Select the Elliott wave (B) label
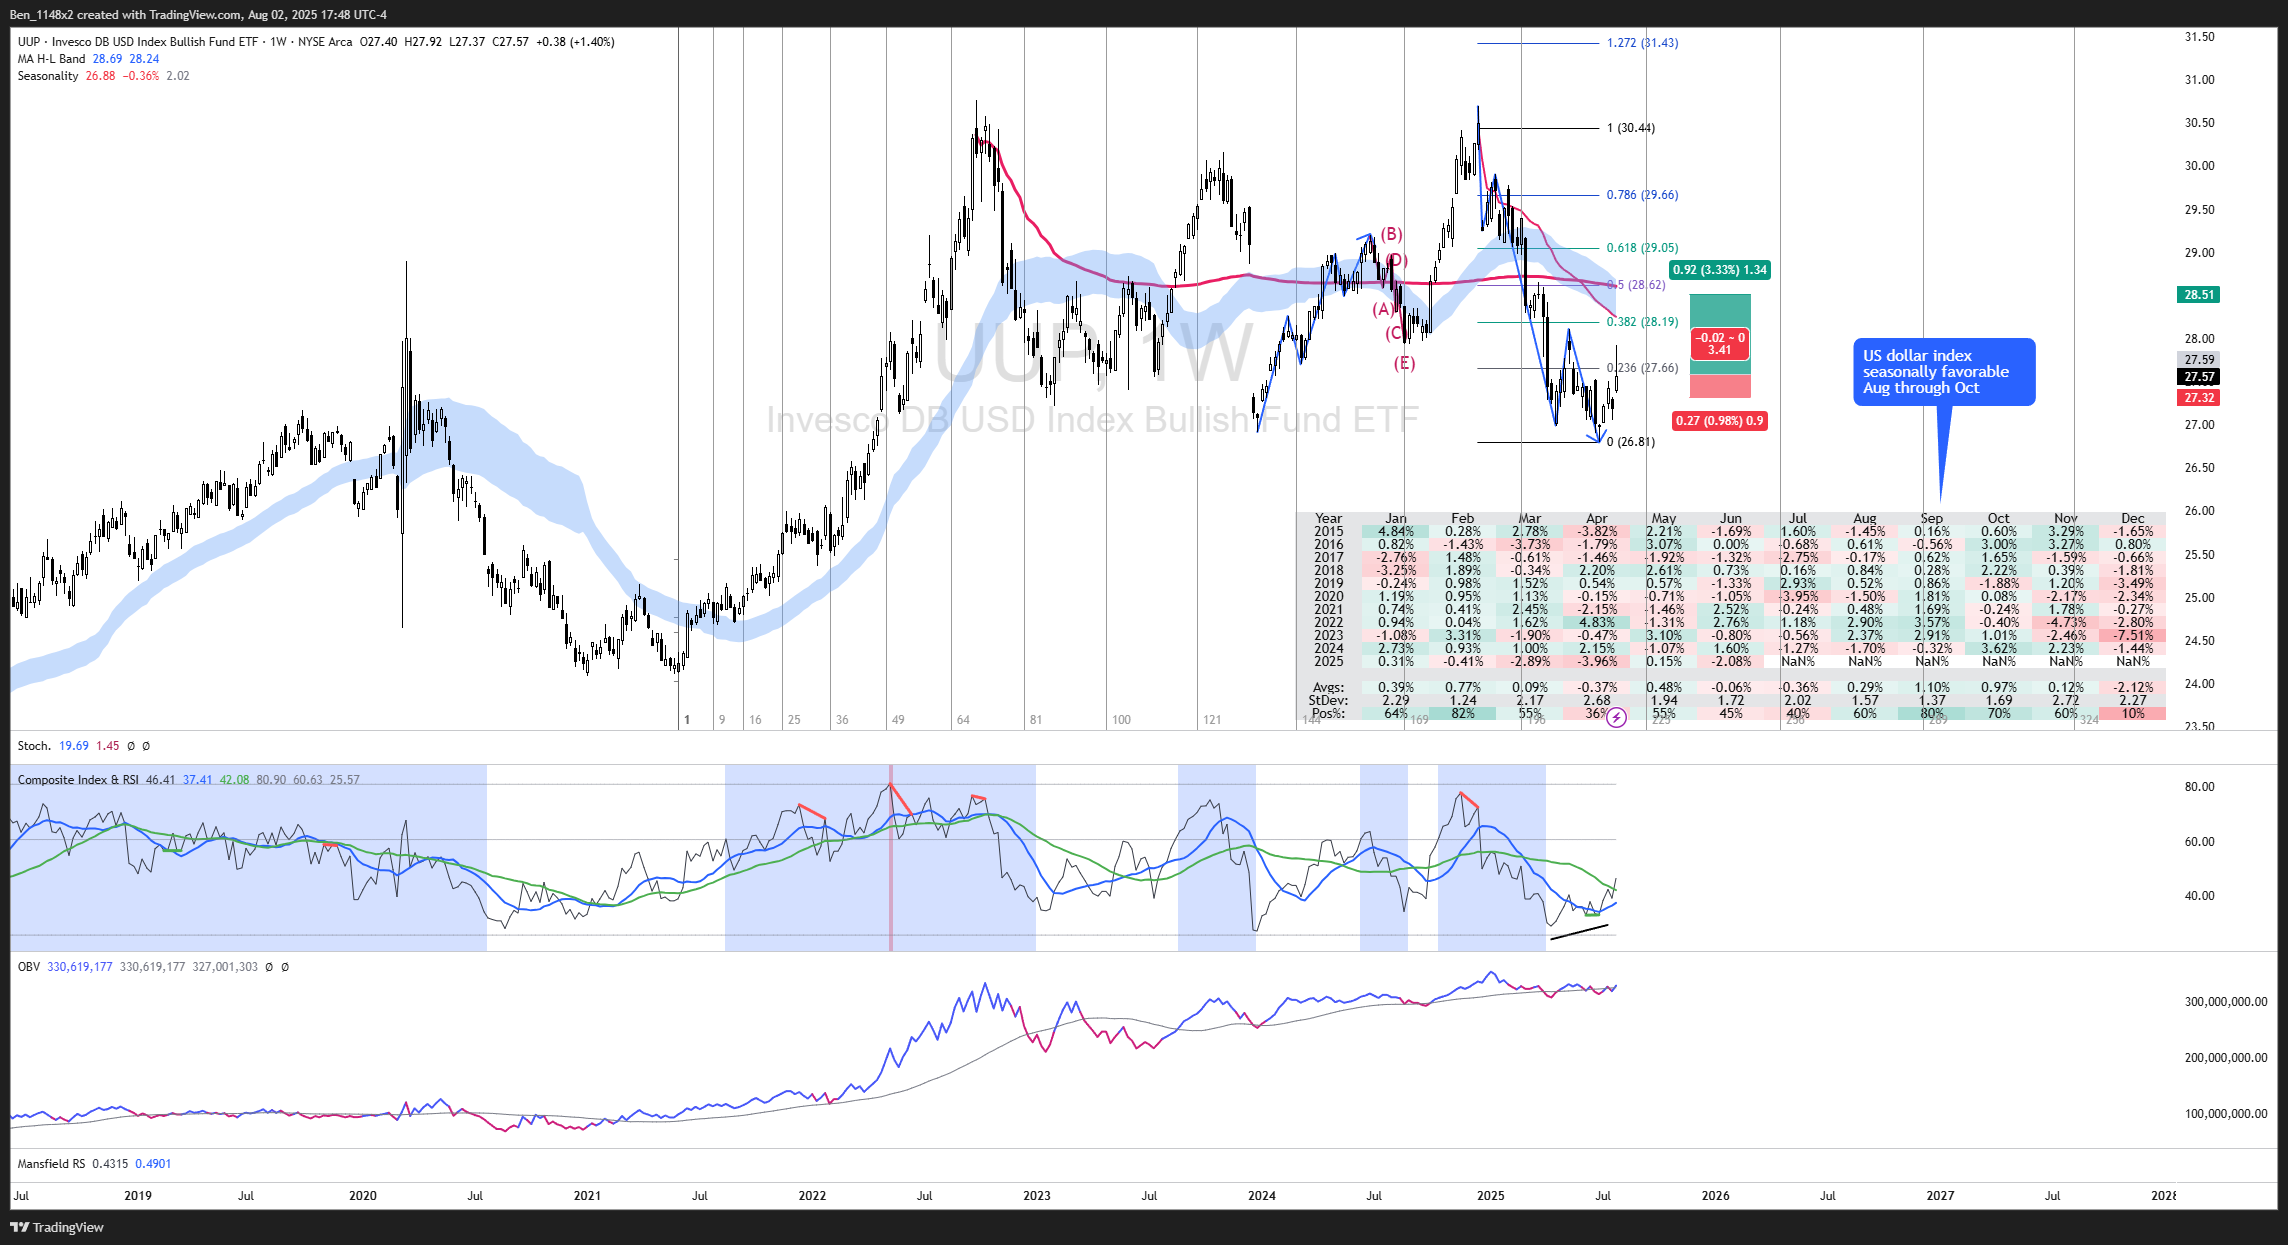The height and width of the screenshot is (1245, 2288). point(1391,234)
